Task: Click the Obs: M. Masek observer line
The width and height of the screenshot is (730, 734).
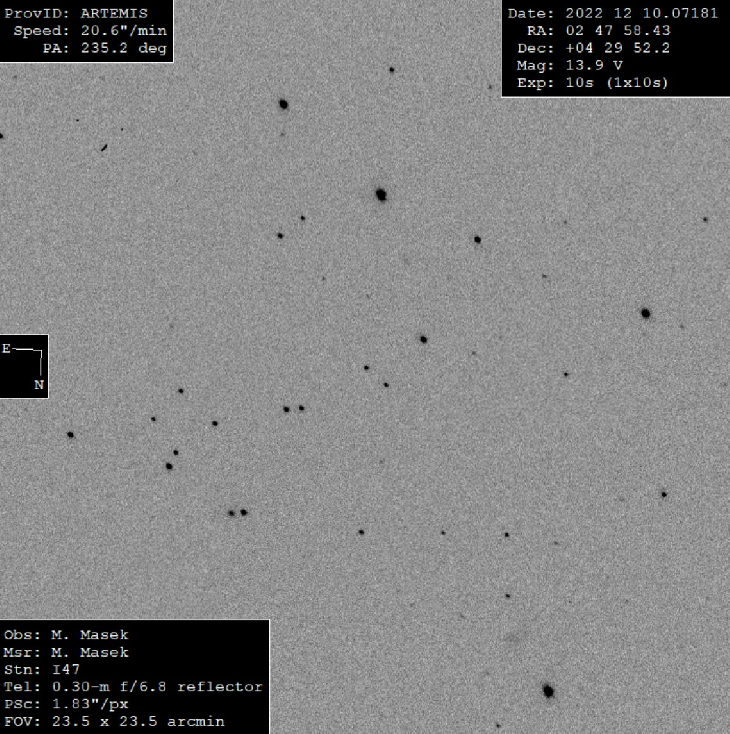Action: pyautogui.click(x=66, y=635)
